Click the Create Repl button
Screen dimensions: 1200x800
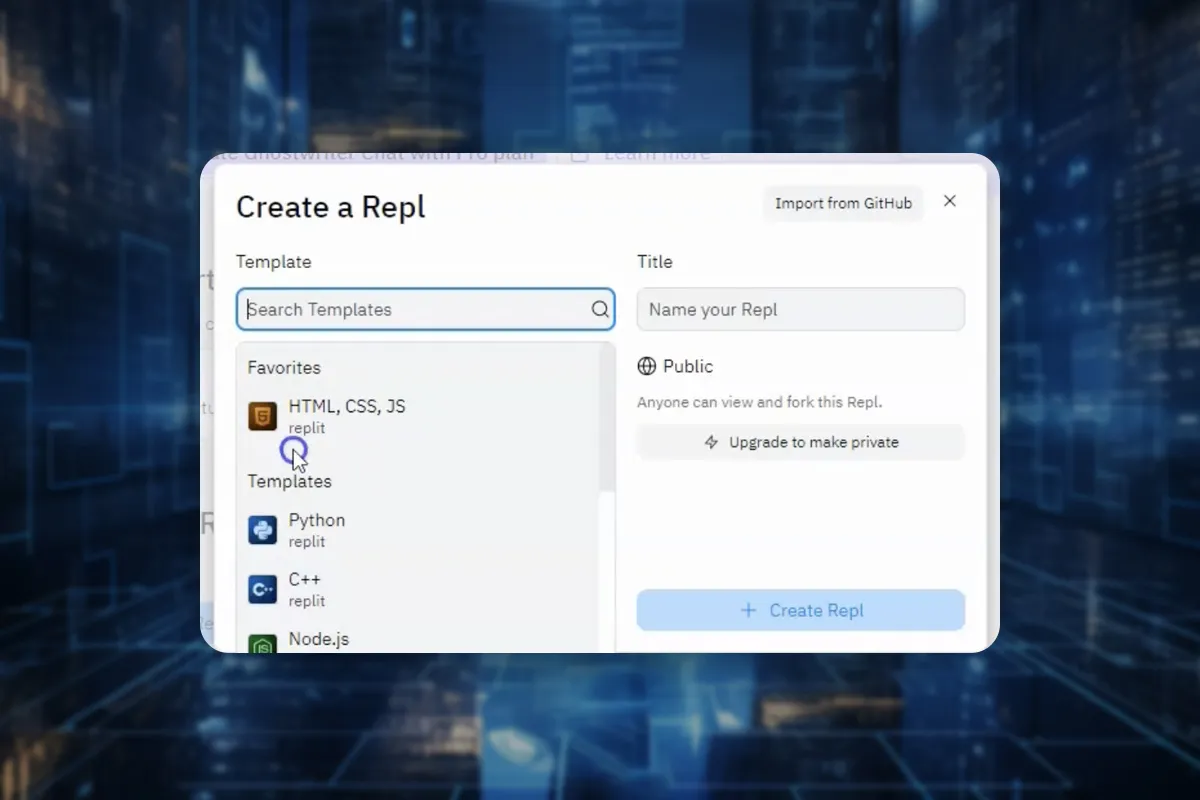click(801, 610)
